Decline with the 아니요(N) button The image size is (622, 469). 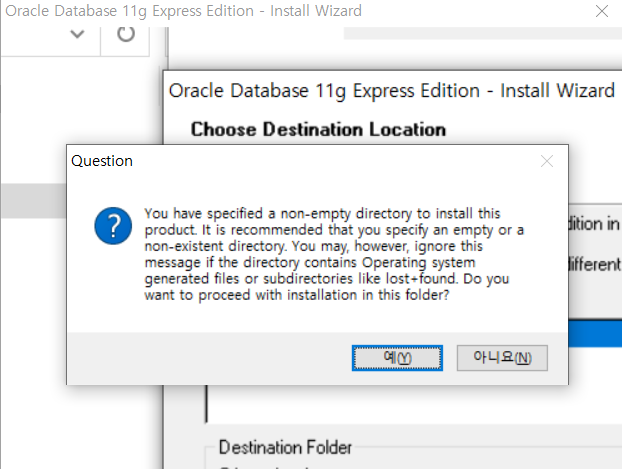click(x=502, y=358)
